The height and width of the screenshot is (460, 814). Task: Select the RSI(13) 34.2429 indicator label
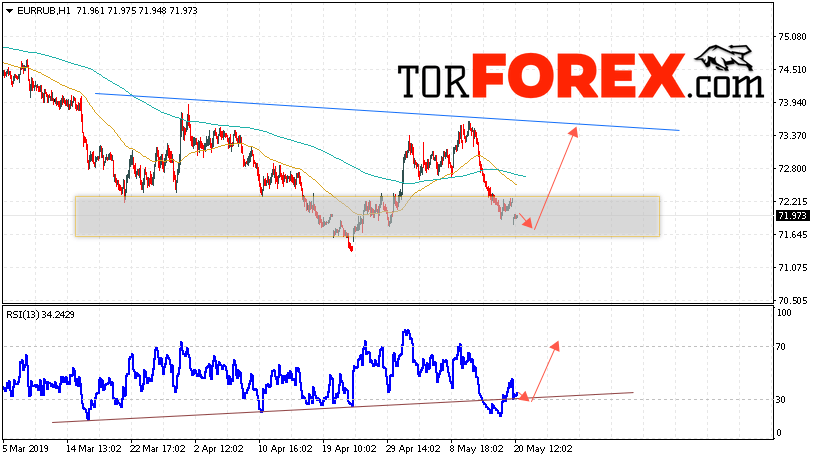(x=40, y=315)
